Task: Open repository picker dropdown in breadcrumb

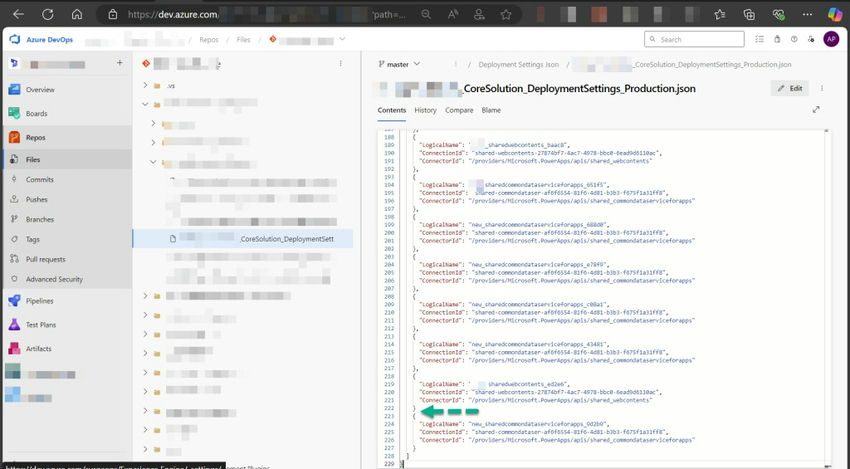Action: pos(342,39)
